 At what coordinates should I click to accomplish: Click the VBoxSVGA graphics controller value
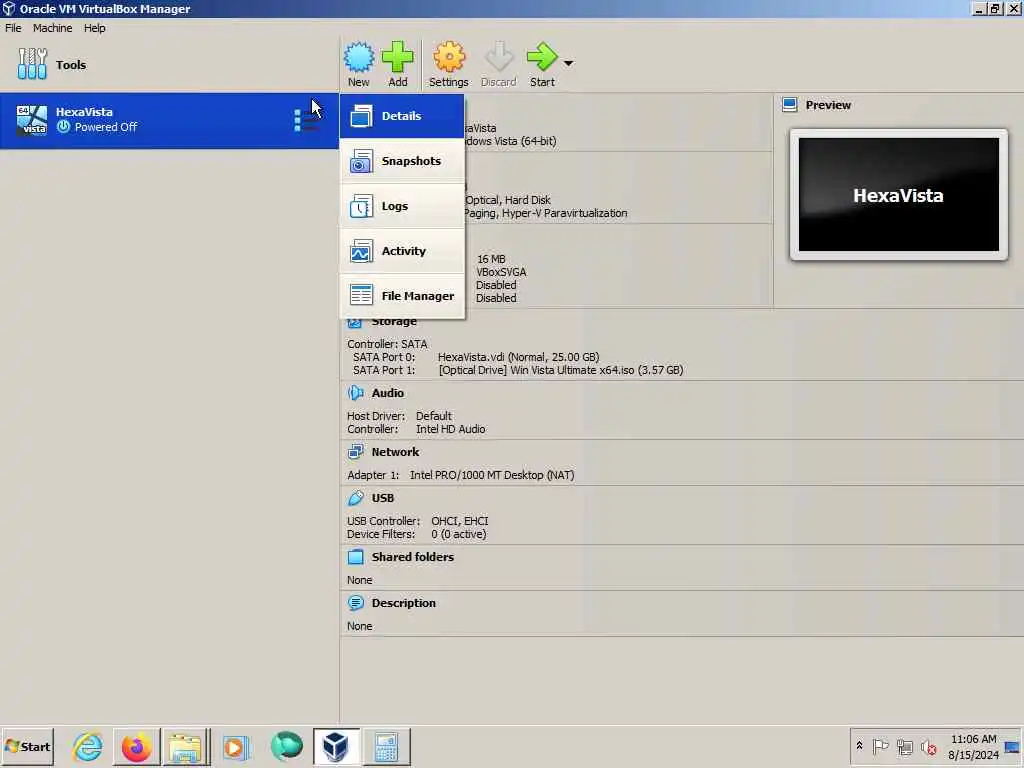[x=501, y=272]
